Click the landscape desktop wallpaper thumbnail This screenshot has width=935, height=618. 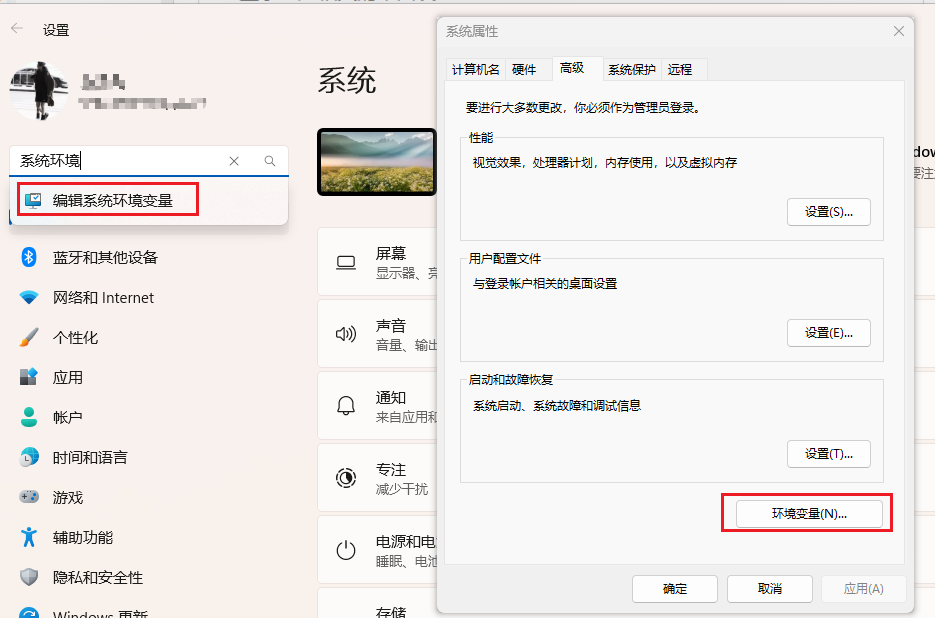[377, 162]
